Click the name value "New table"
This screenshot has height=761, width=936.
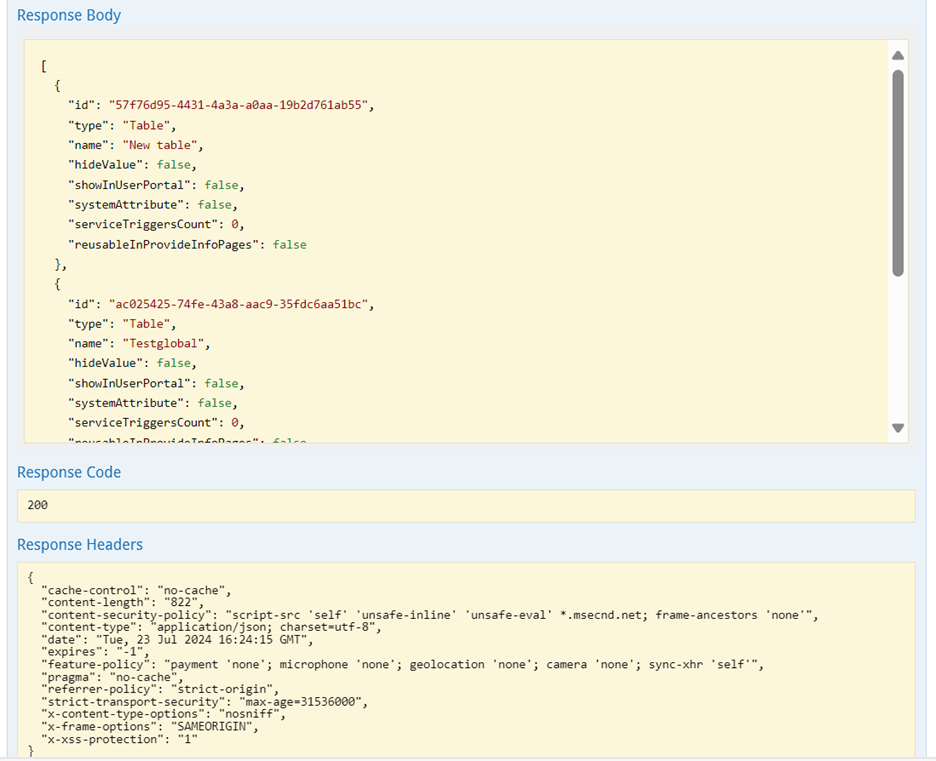160,145
